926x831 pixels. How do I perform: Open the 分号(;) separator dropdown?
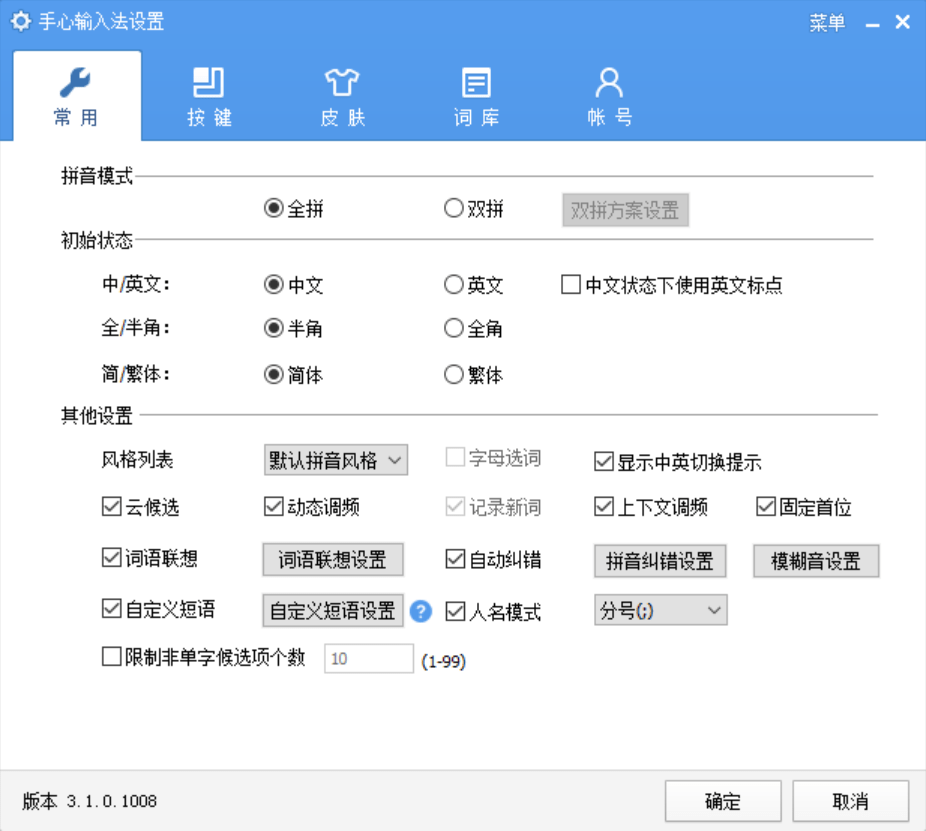660,610
